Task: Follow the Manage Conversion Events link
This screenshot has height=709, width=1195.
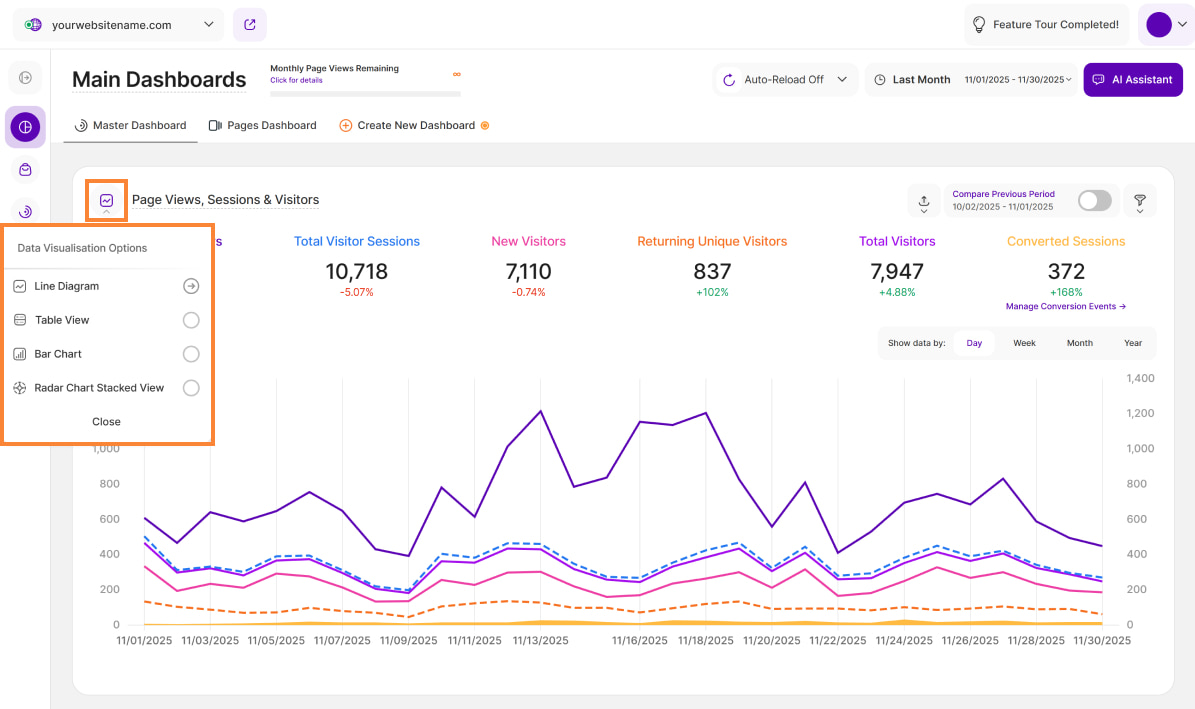Action: pyautogui.click(x=1066, y=307)
